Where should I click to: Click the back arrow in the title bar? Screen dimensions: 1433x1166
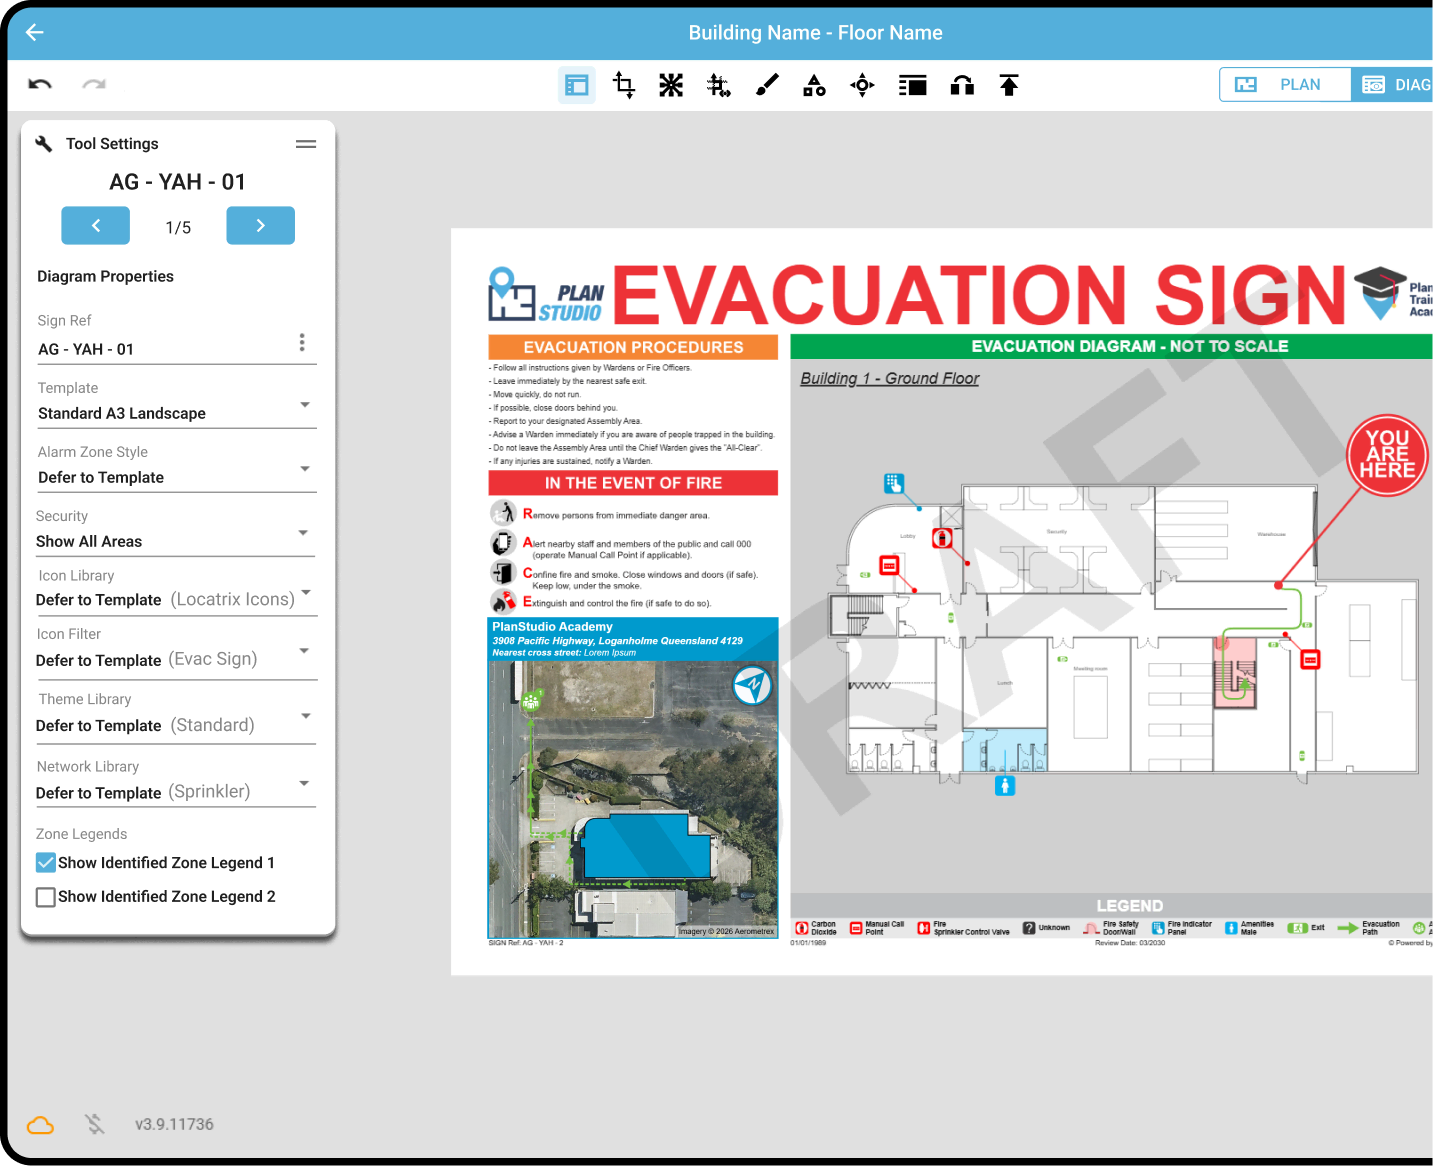point(34,32)
